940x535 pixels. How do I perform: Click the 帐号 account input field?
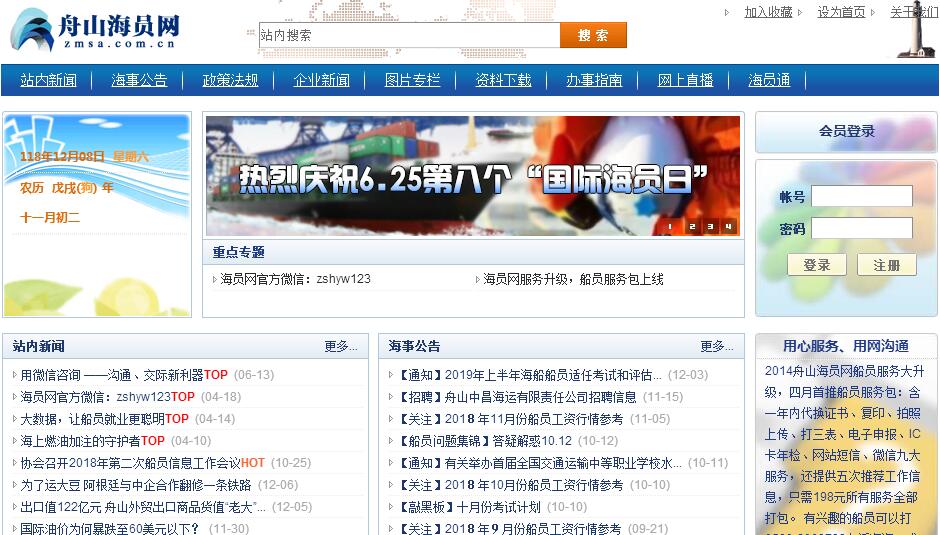click(x=861, y=197)
